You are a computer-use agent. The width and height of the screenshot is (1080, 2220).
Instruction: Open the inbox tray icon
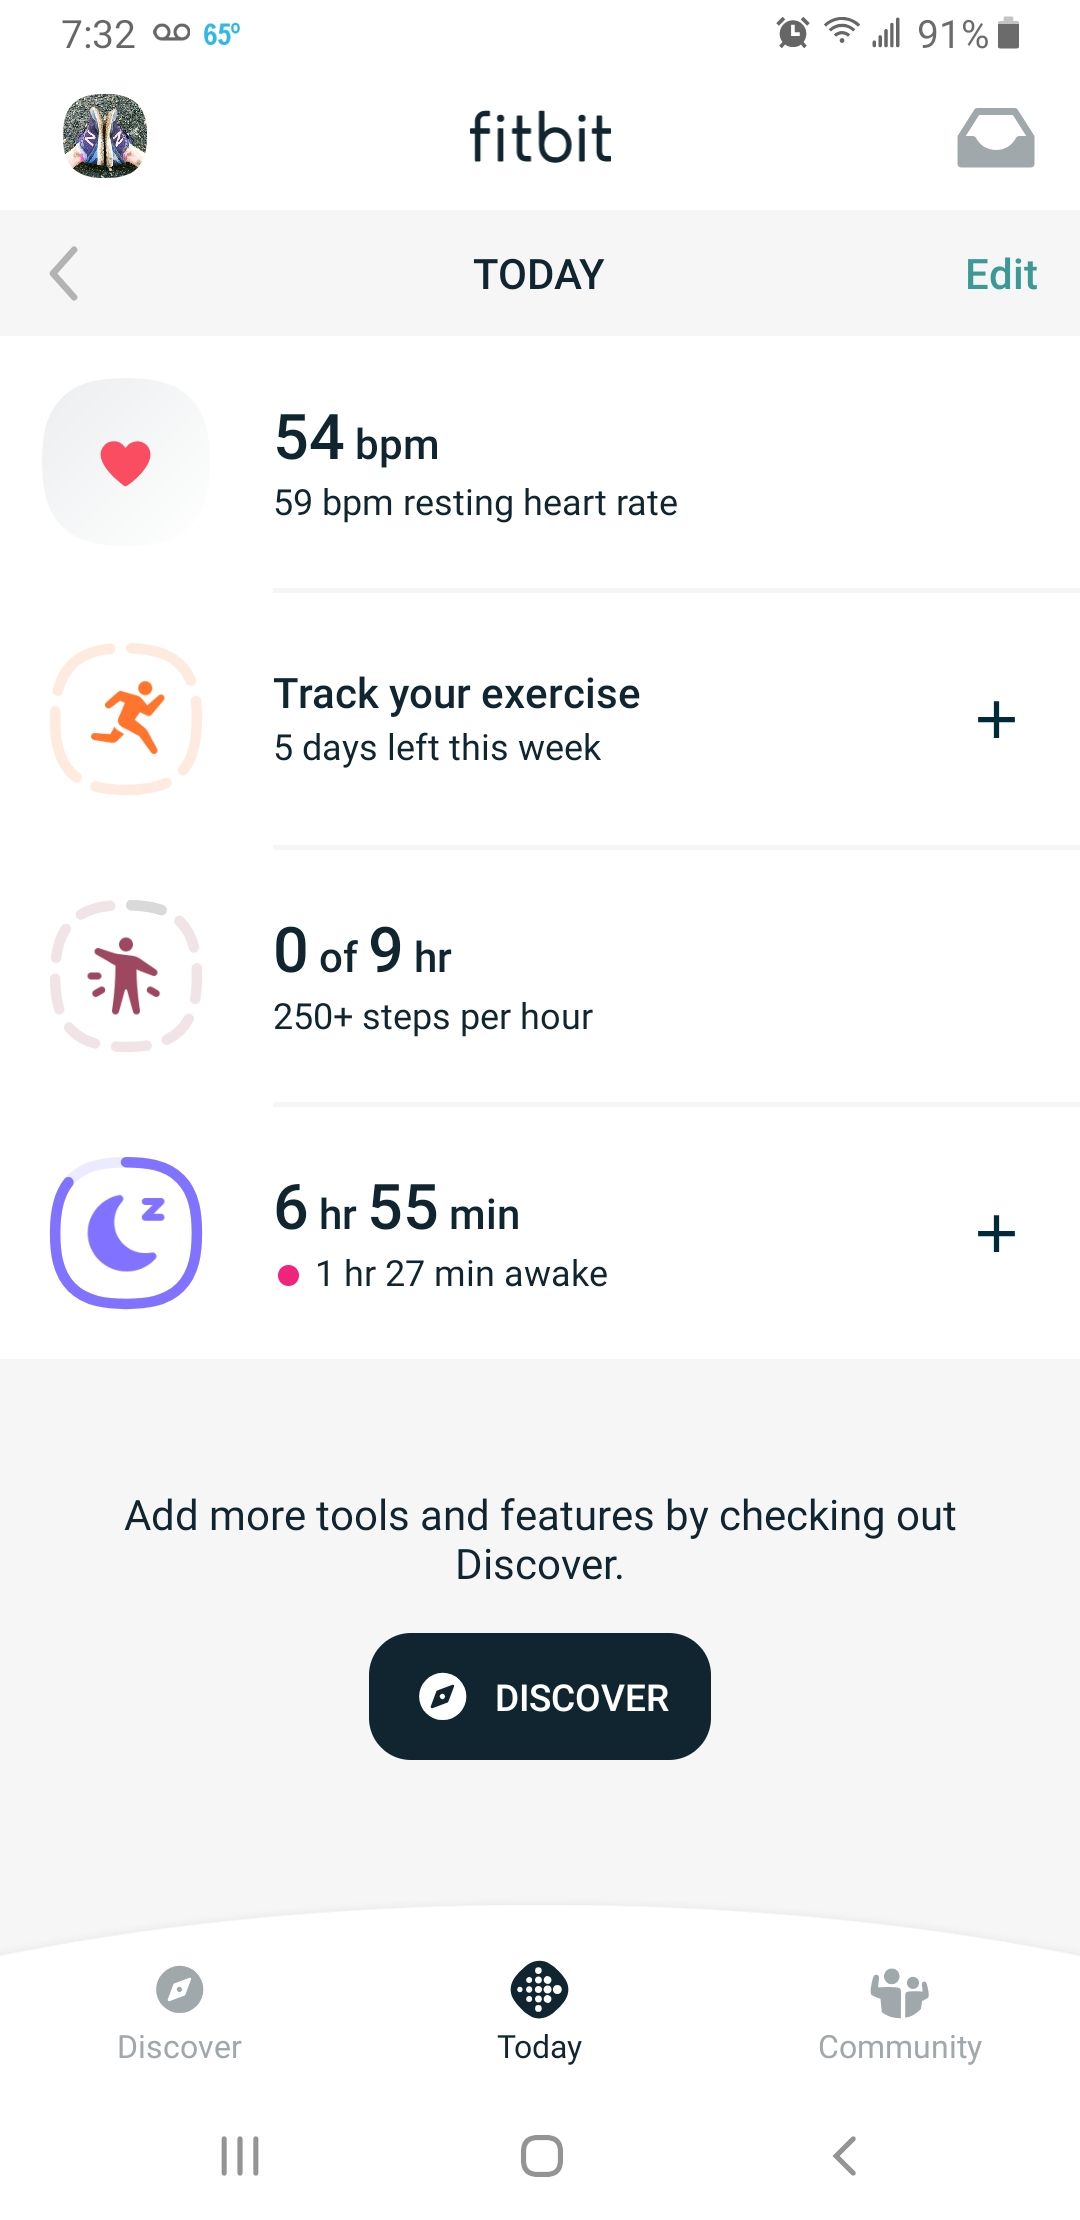[995, 138]
